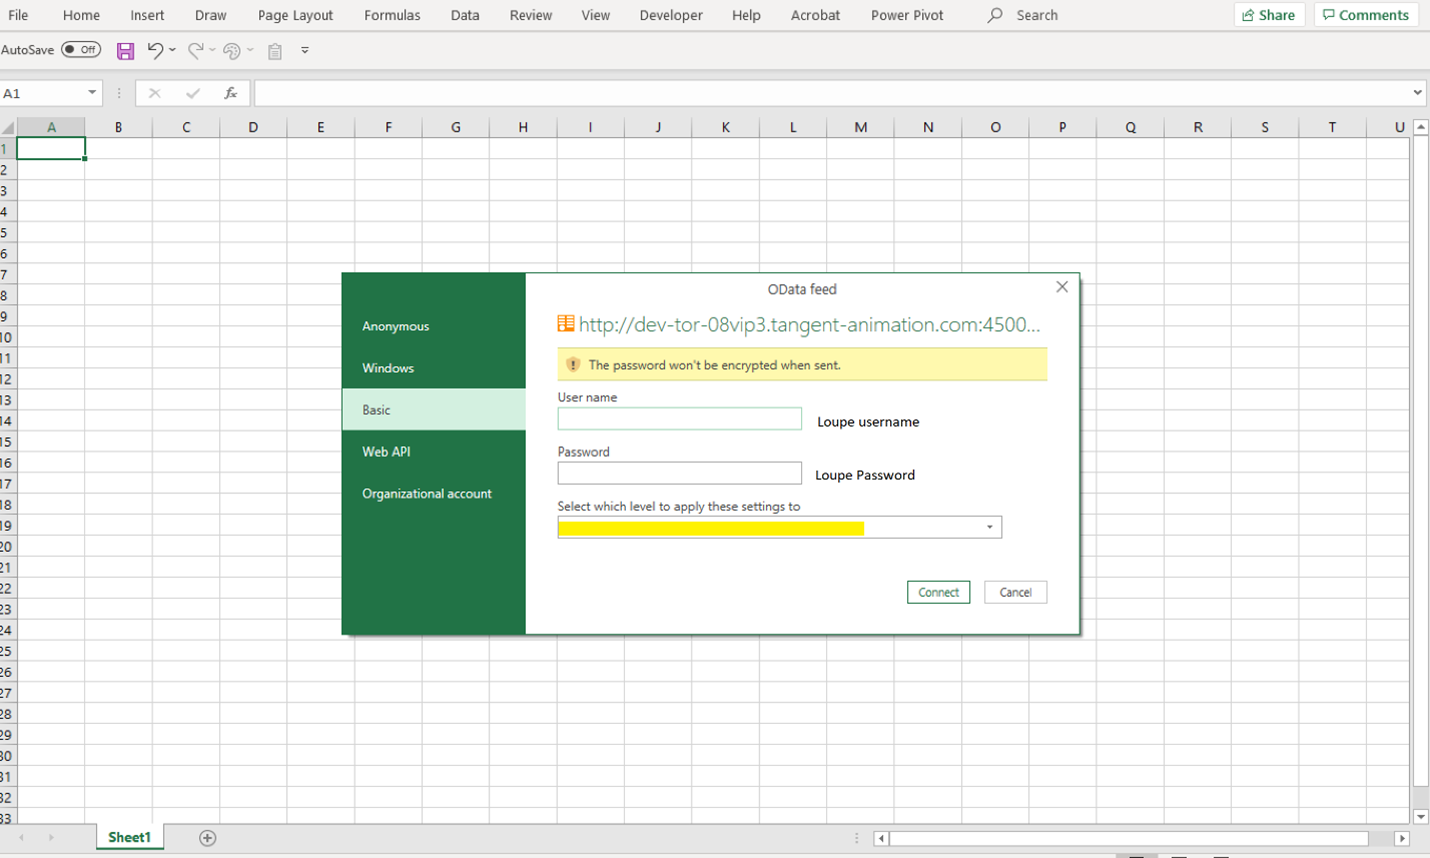1430x858 pixels.
Task: Click the Select All corner triangle
Action: [x=8, y=128]
